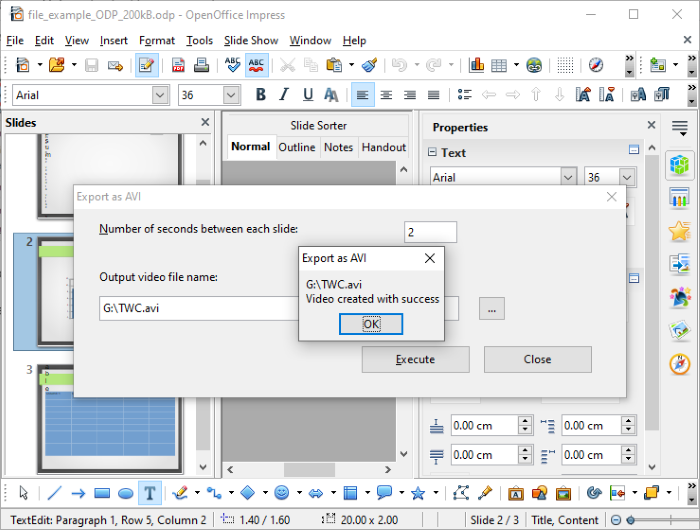Toggle Bold formatting in toolbar
700x530 pixels.
[x=261, y=95]
